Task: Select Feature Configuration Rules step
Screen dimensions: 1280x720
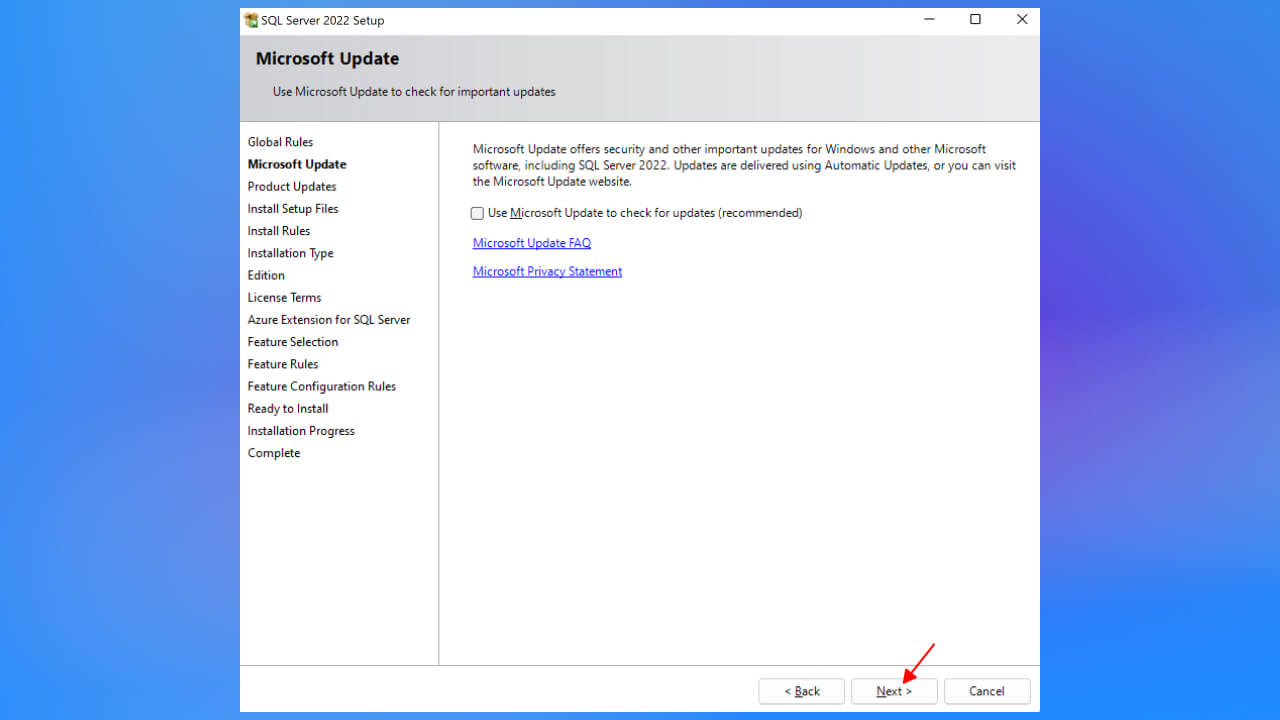Action: (x=322, y=386)
